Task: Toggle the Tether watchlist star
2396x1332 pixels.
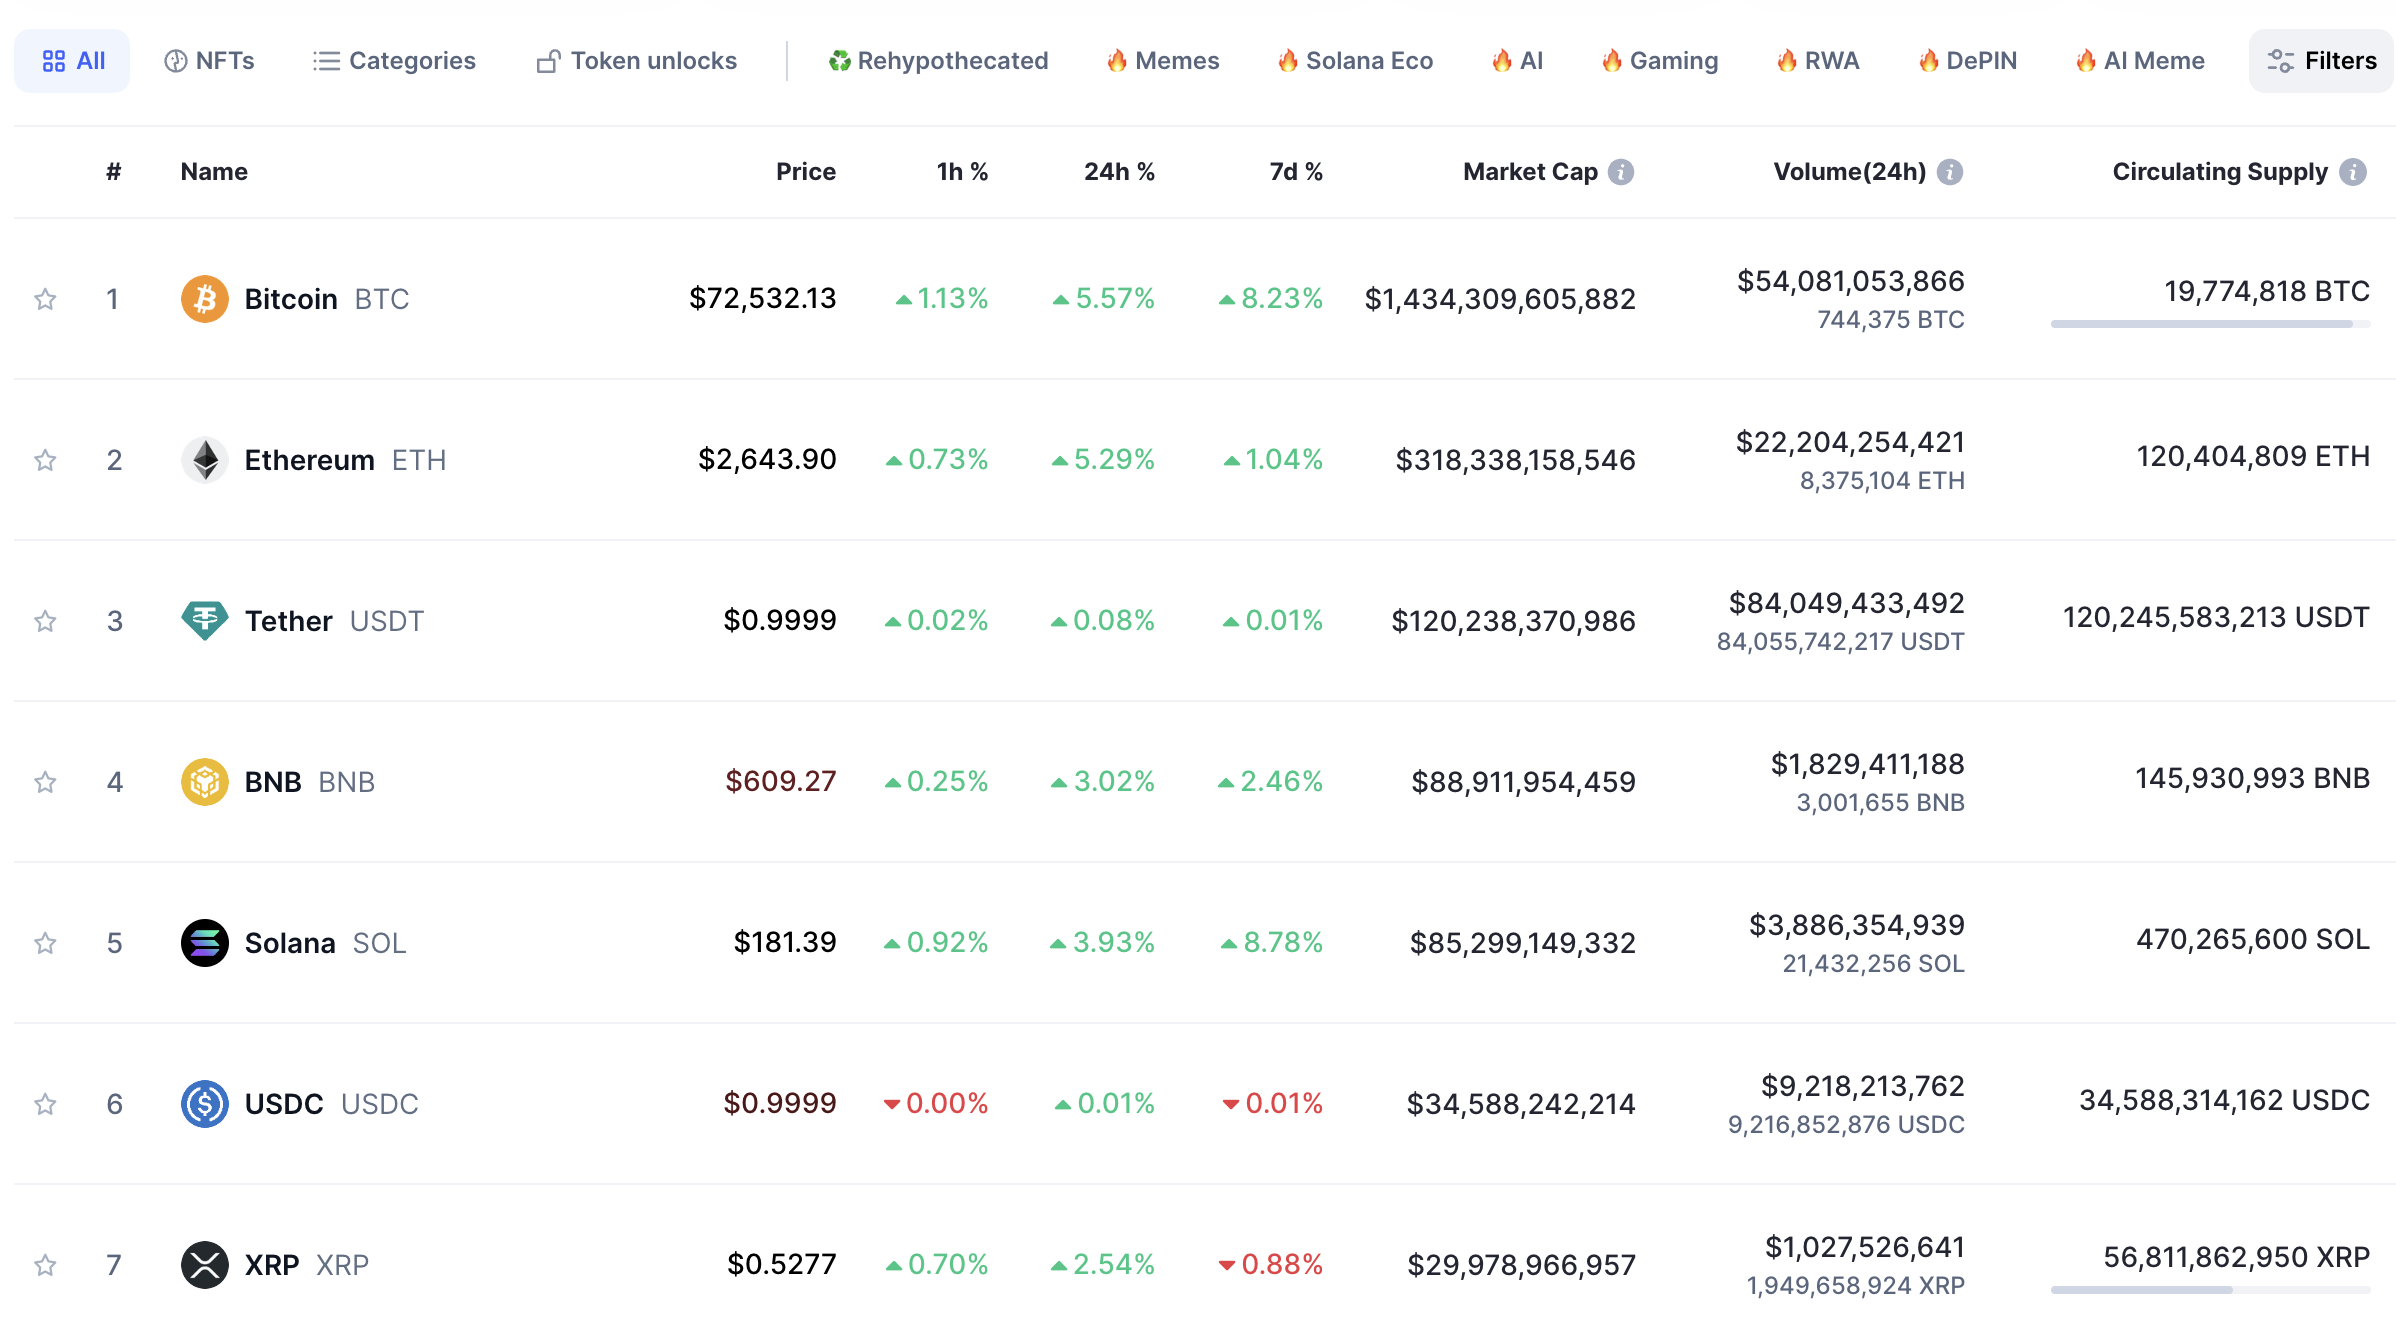Action: [x=45, y=621]
